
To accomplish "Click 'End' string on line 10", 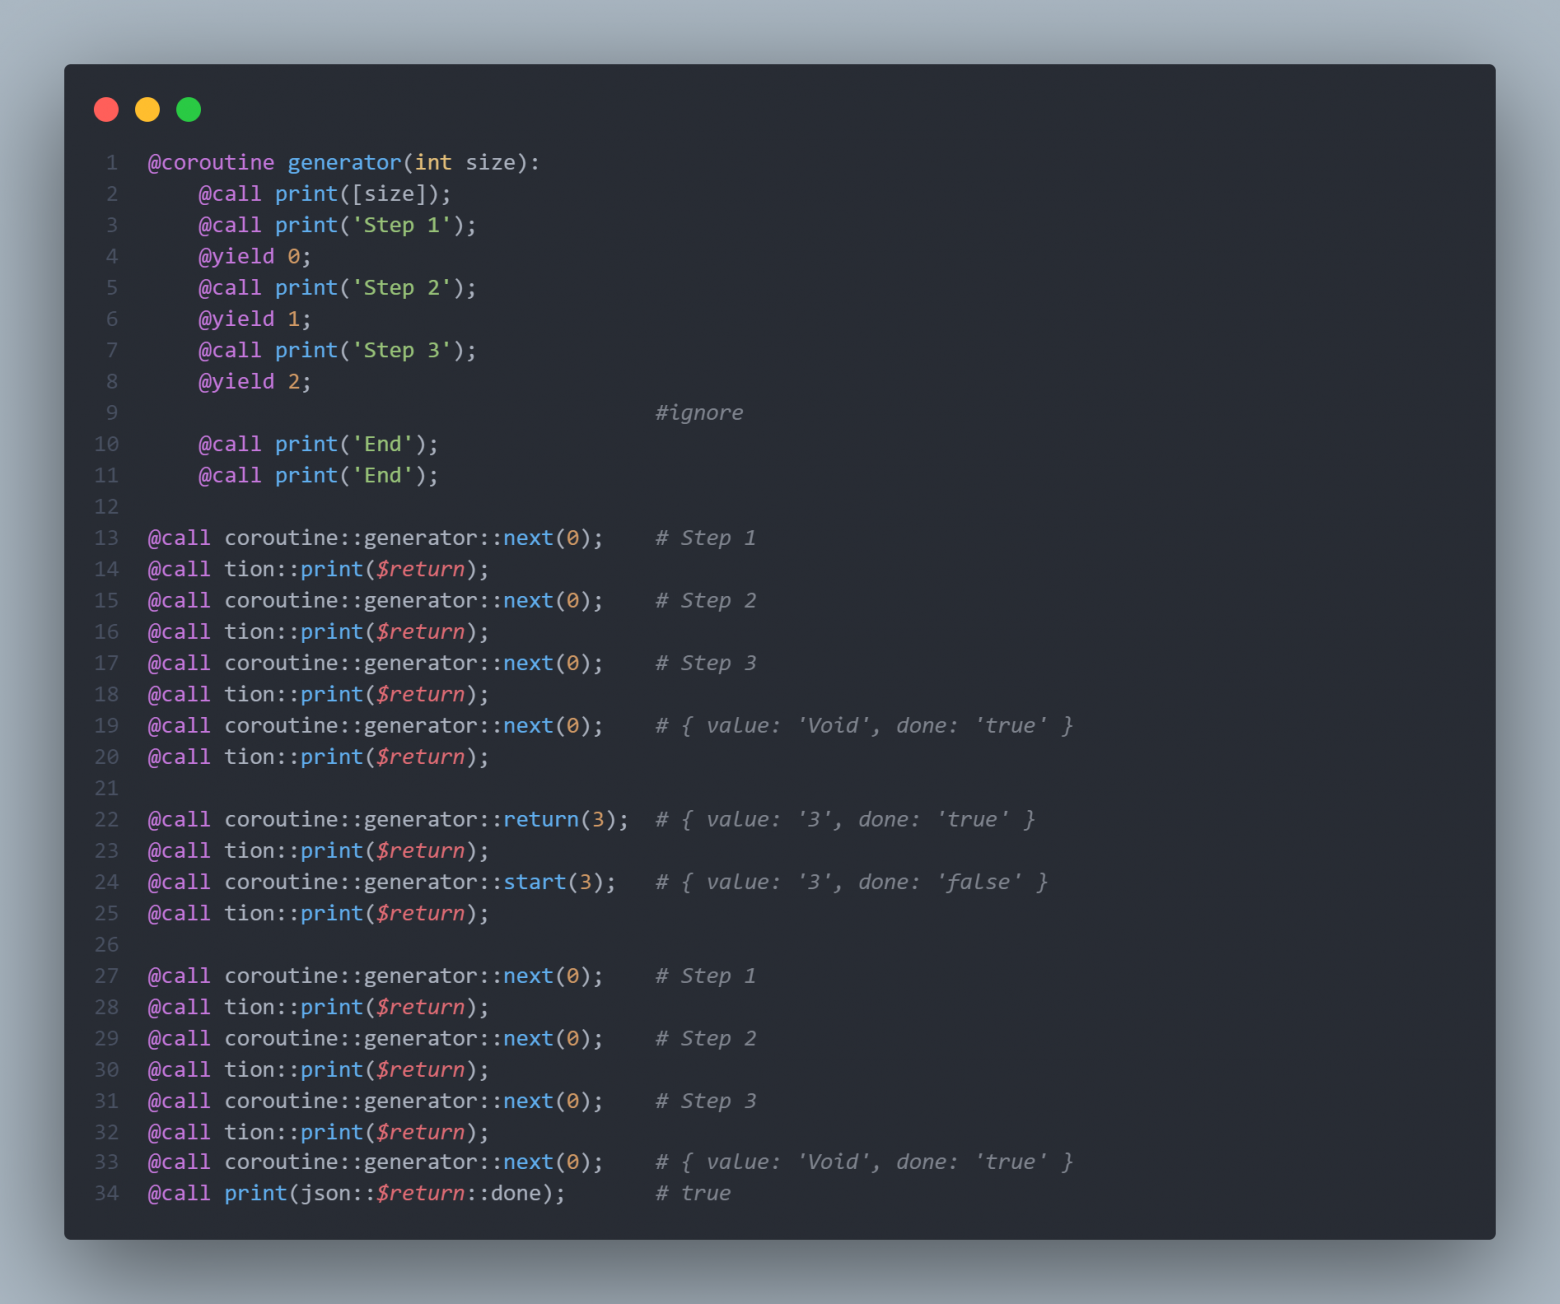I will click(x=382, y=443).
